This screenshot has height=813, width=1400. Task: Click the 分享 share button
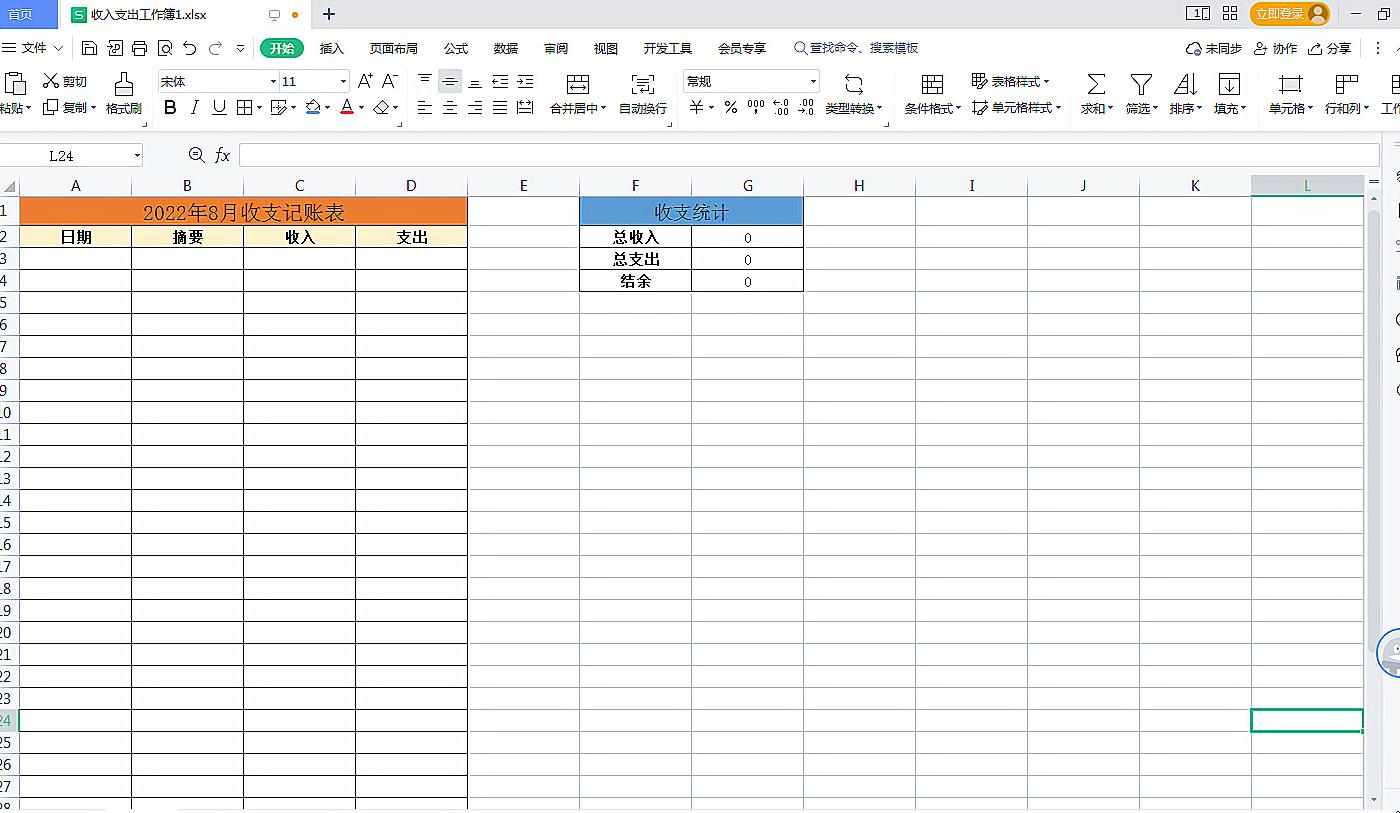pos(1333,47)
